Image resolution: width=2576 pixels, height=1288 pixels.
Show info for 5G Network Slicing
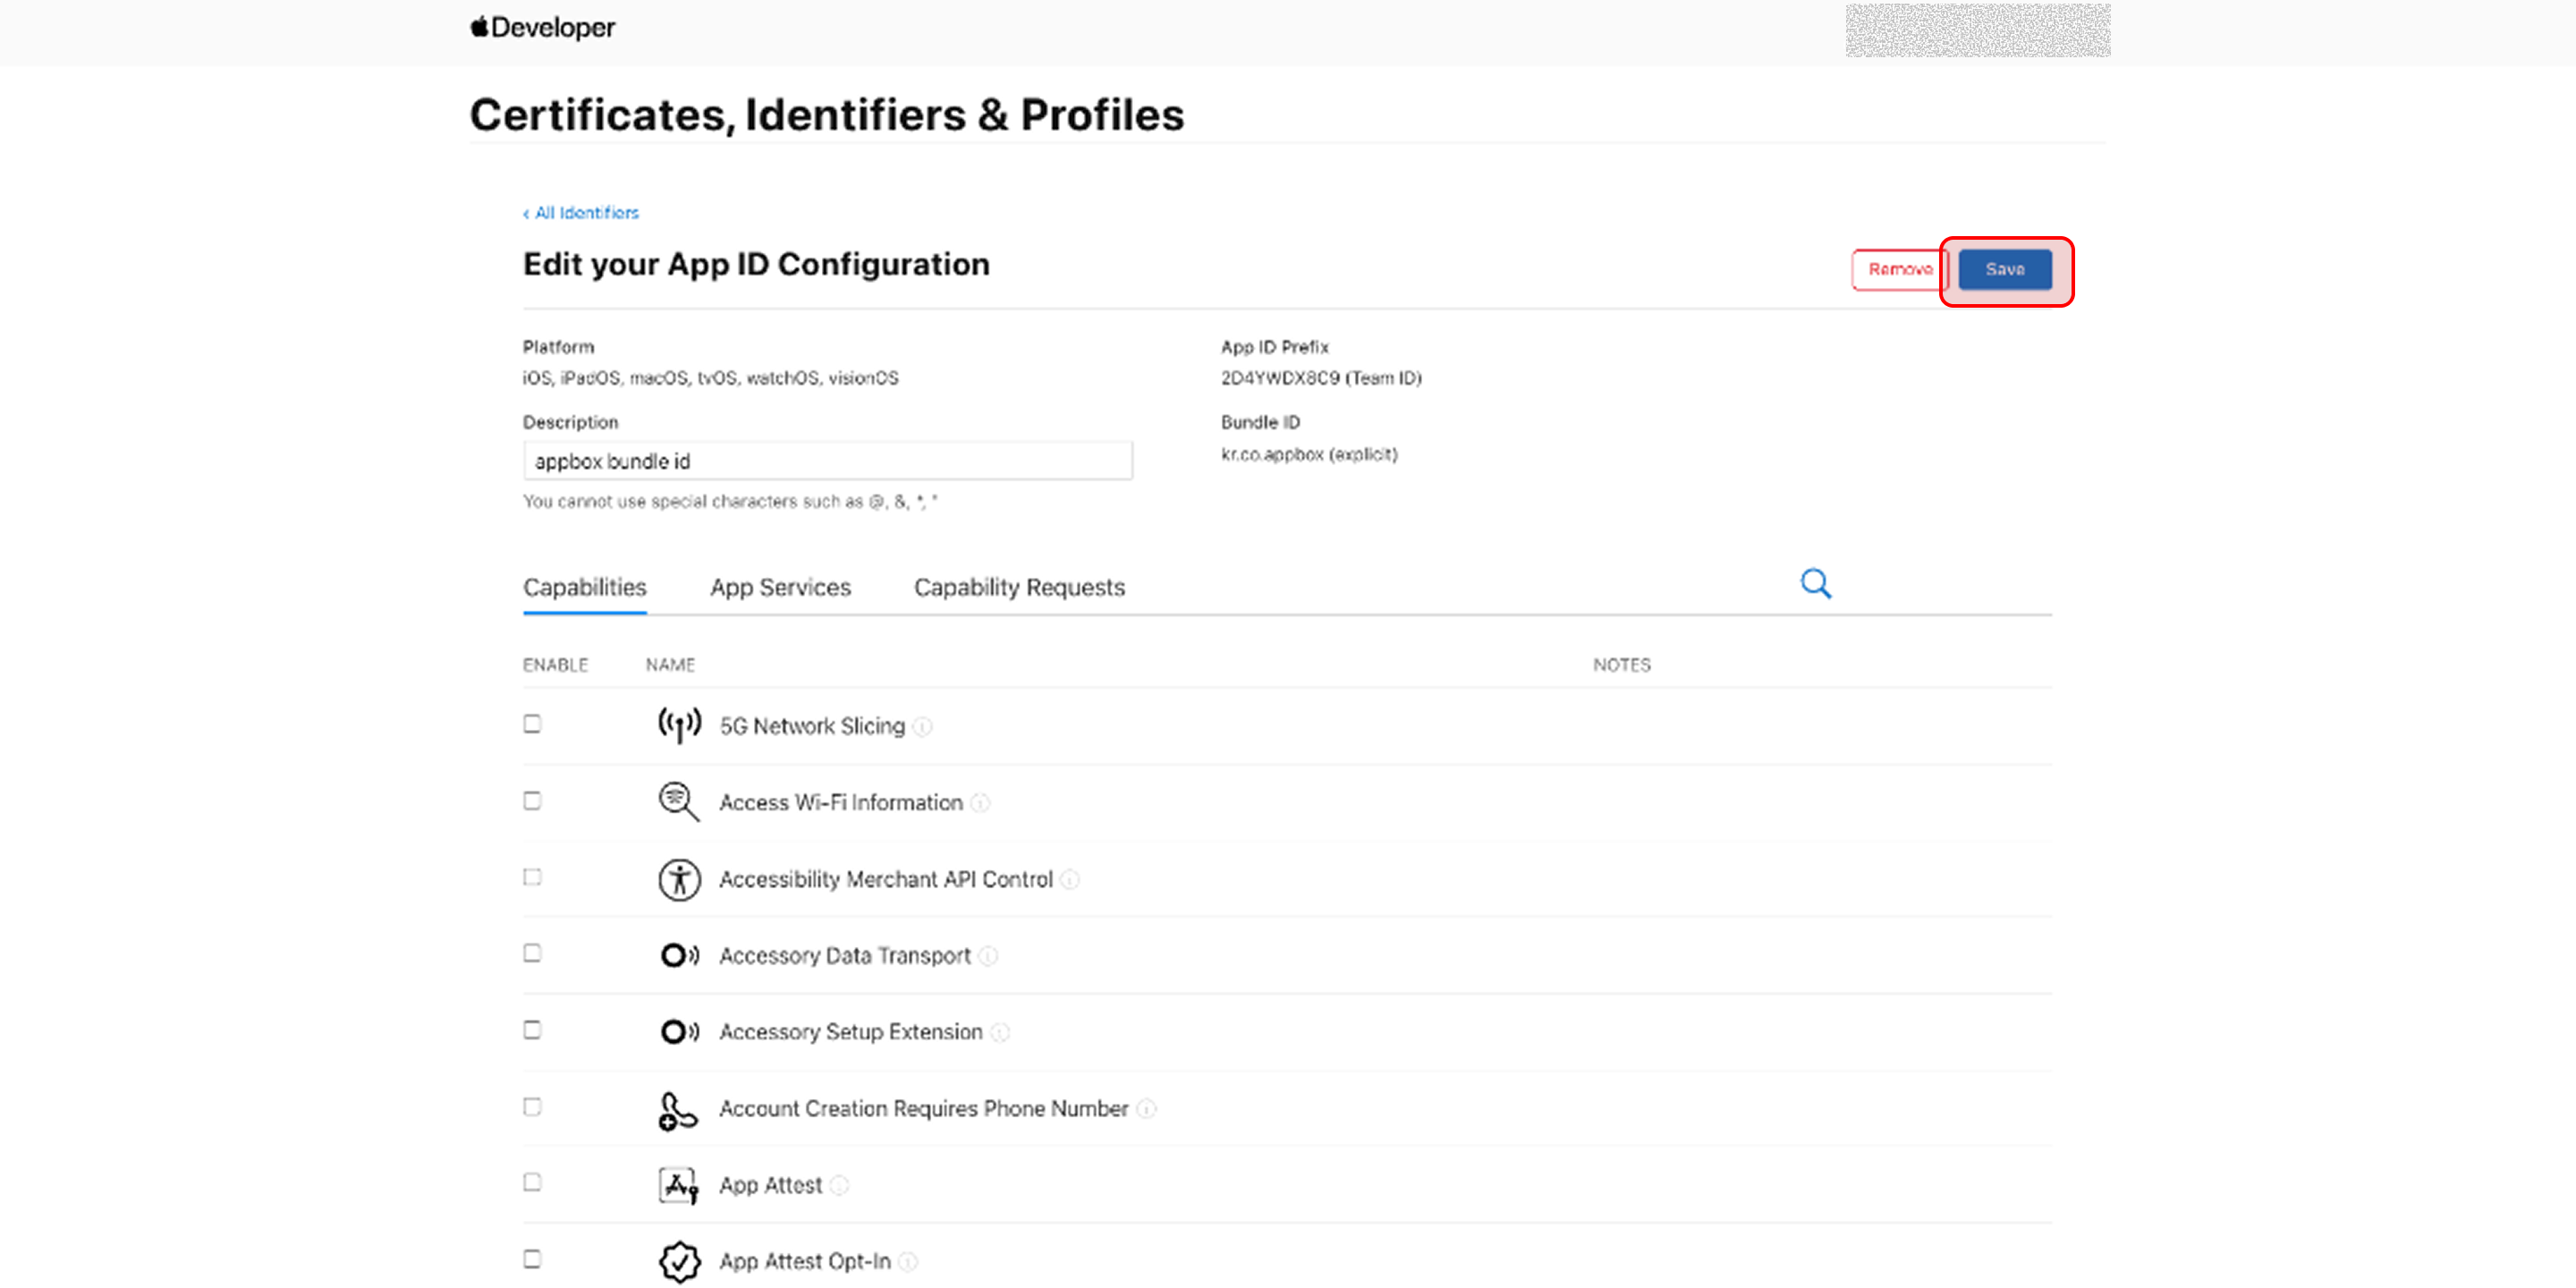pos(922,727)
